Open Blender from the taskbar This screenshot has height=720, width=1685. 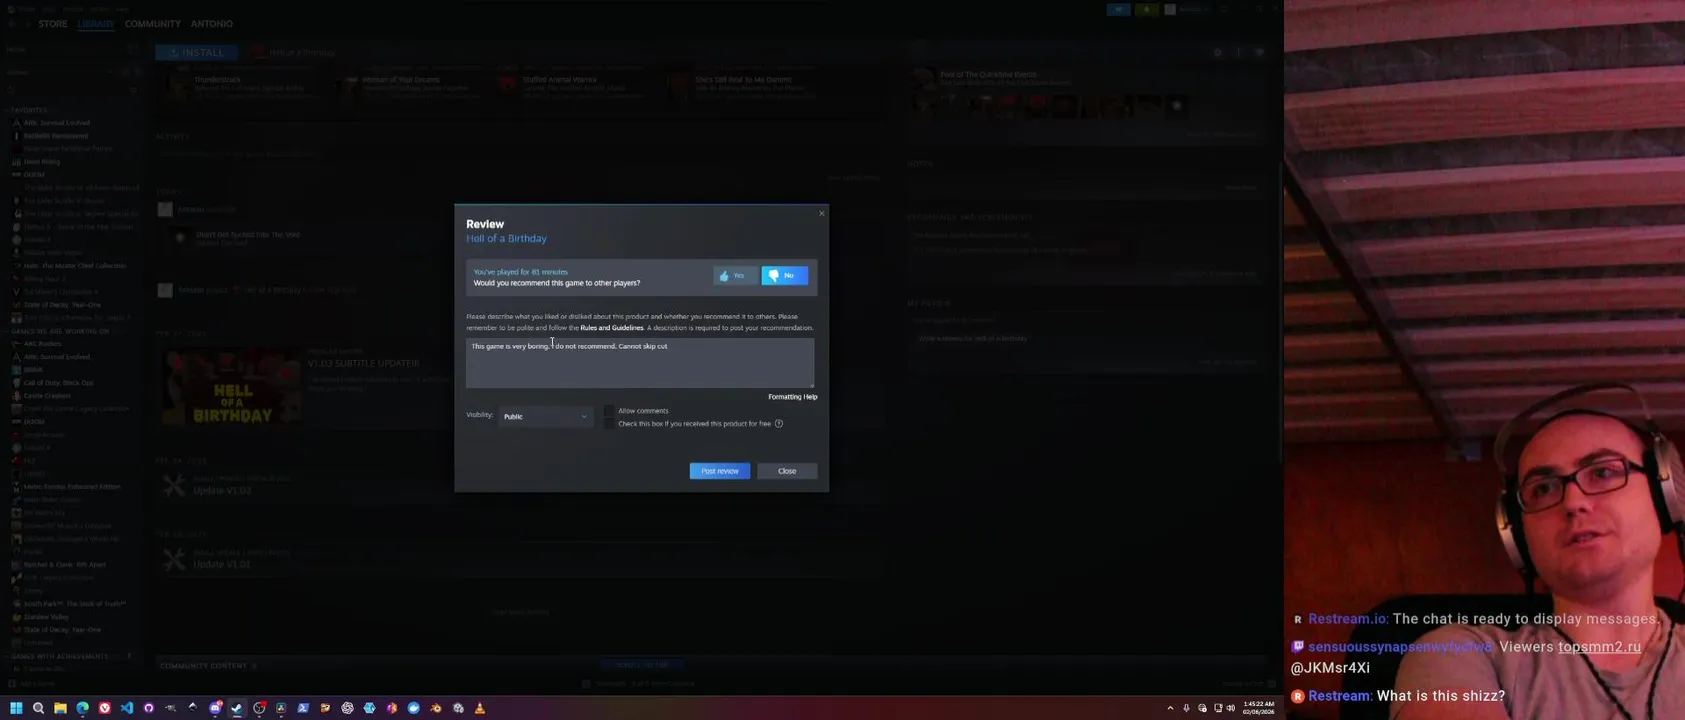point(436,708)
